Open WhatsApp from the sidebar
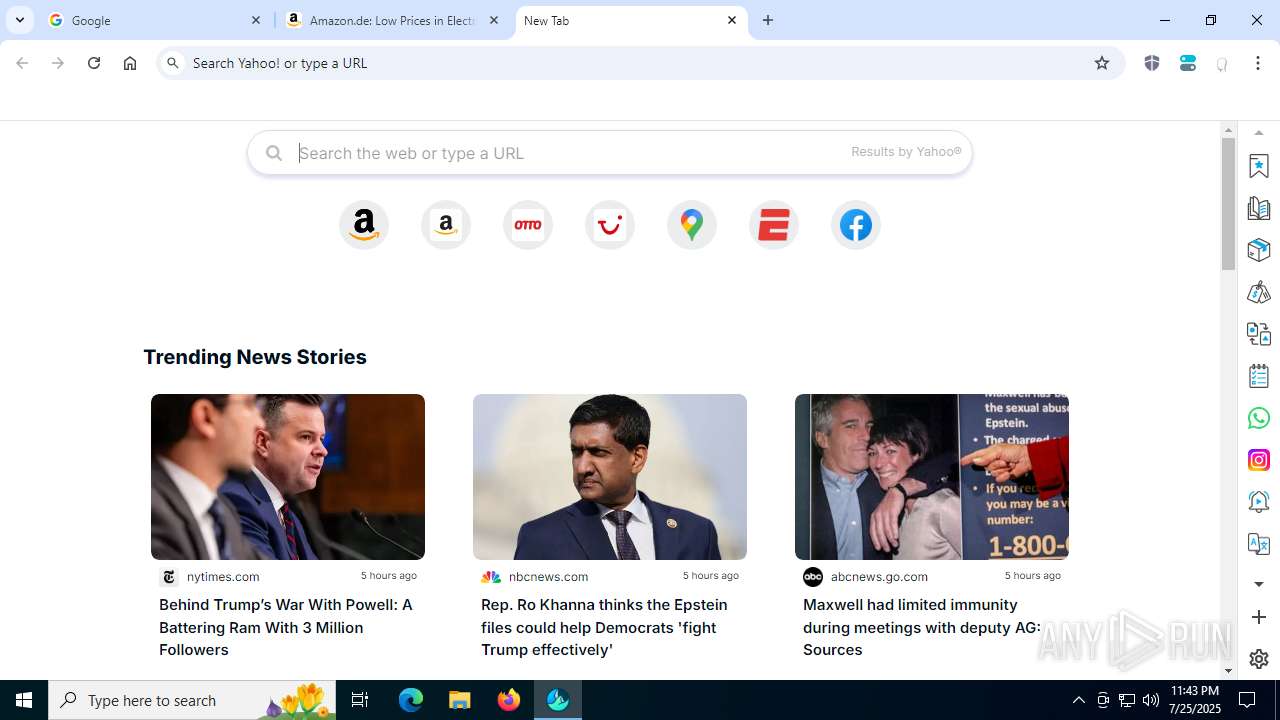The image size is (1280, 720). click(x=1259, y=418)
